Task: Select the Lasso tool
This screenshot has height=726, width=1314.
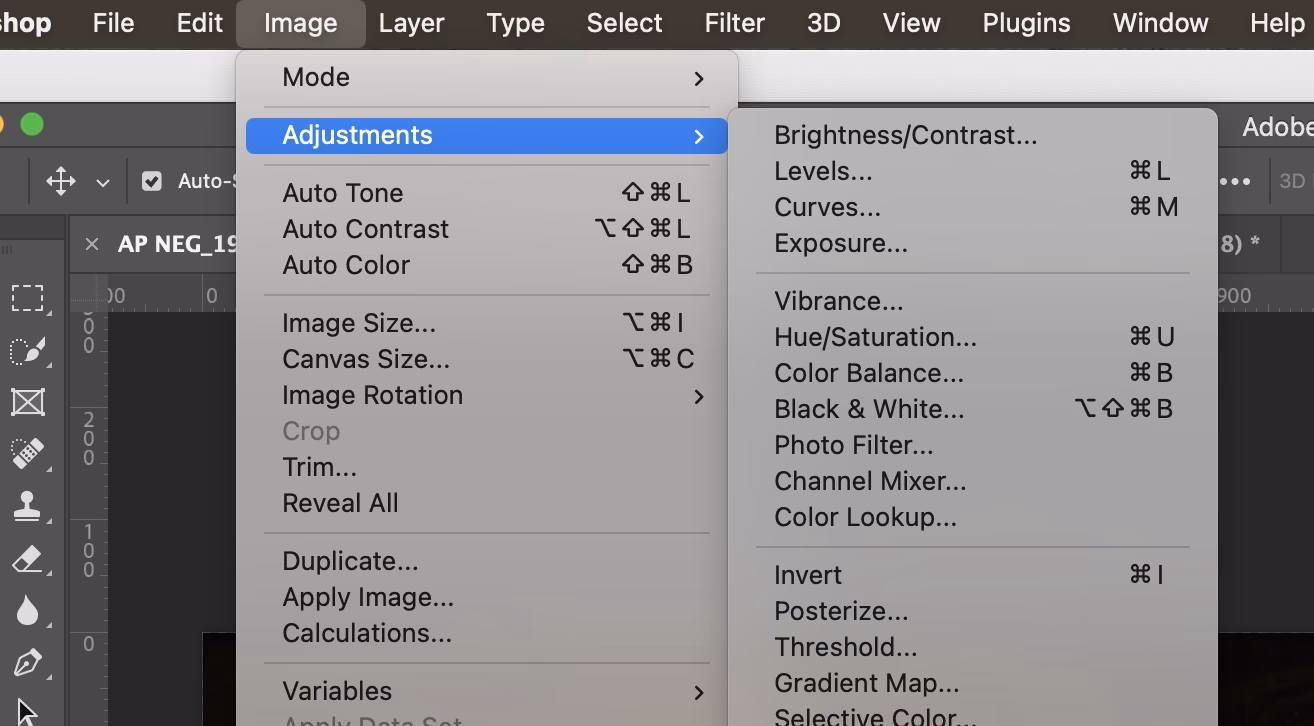Action: 25,350
